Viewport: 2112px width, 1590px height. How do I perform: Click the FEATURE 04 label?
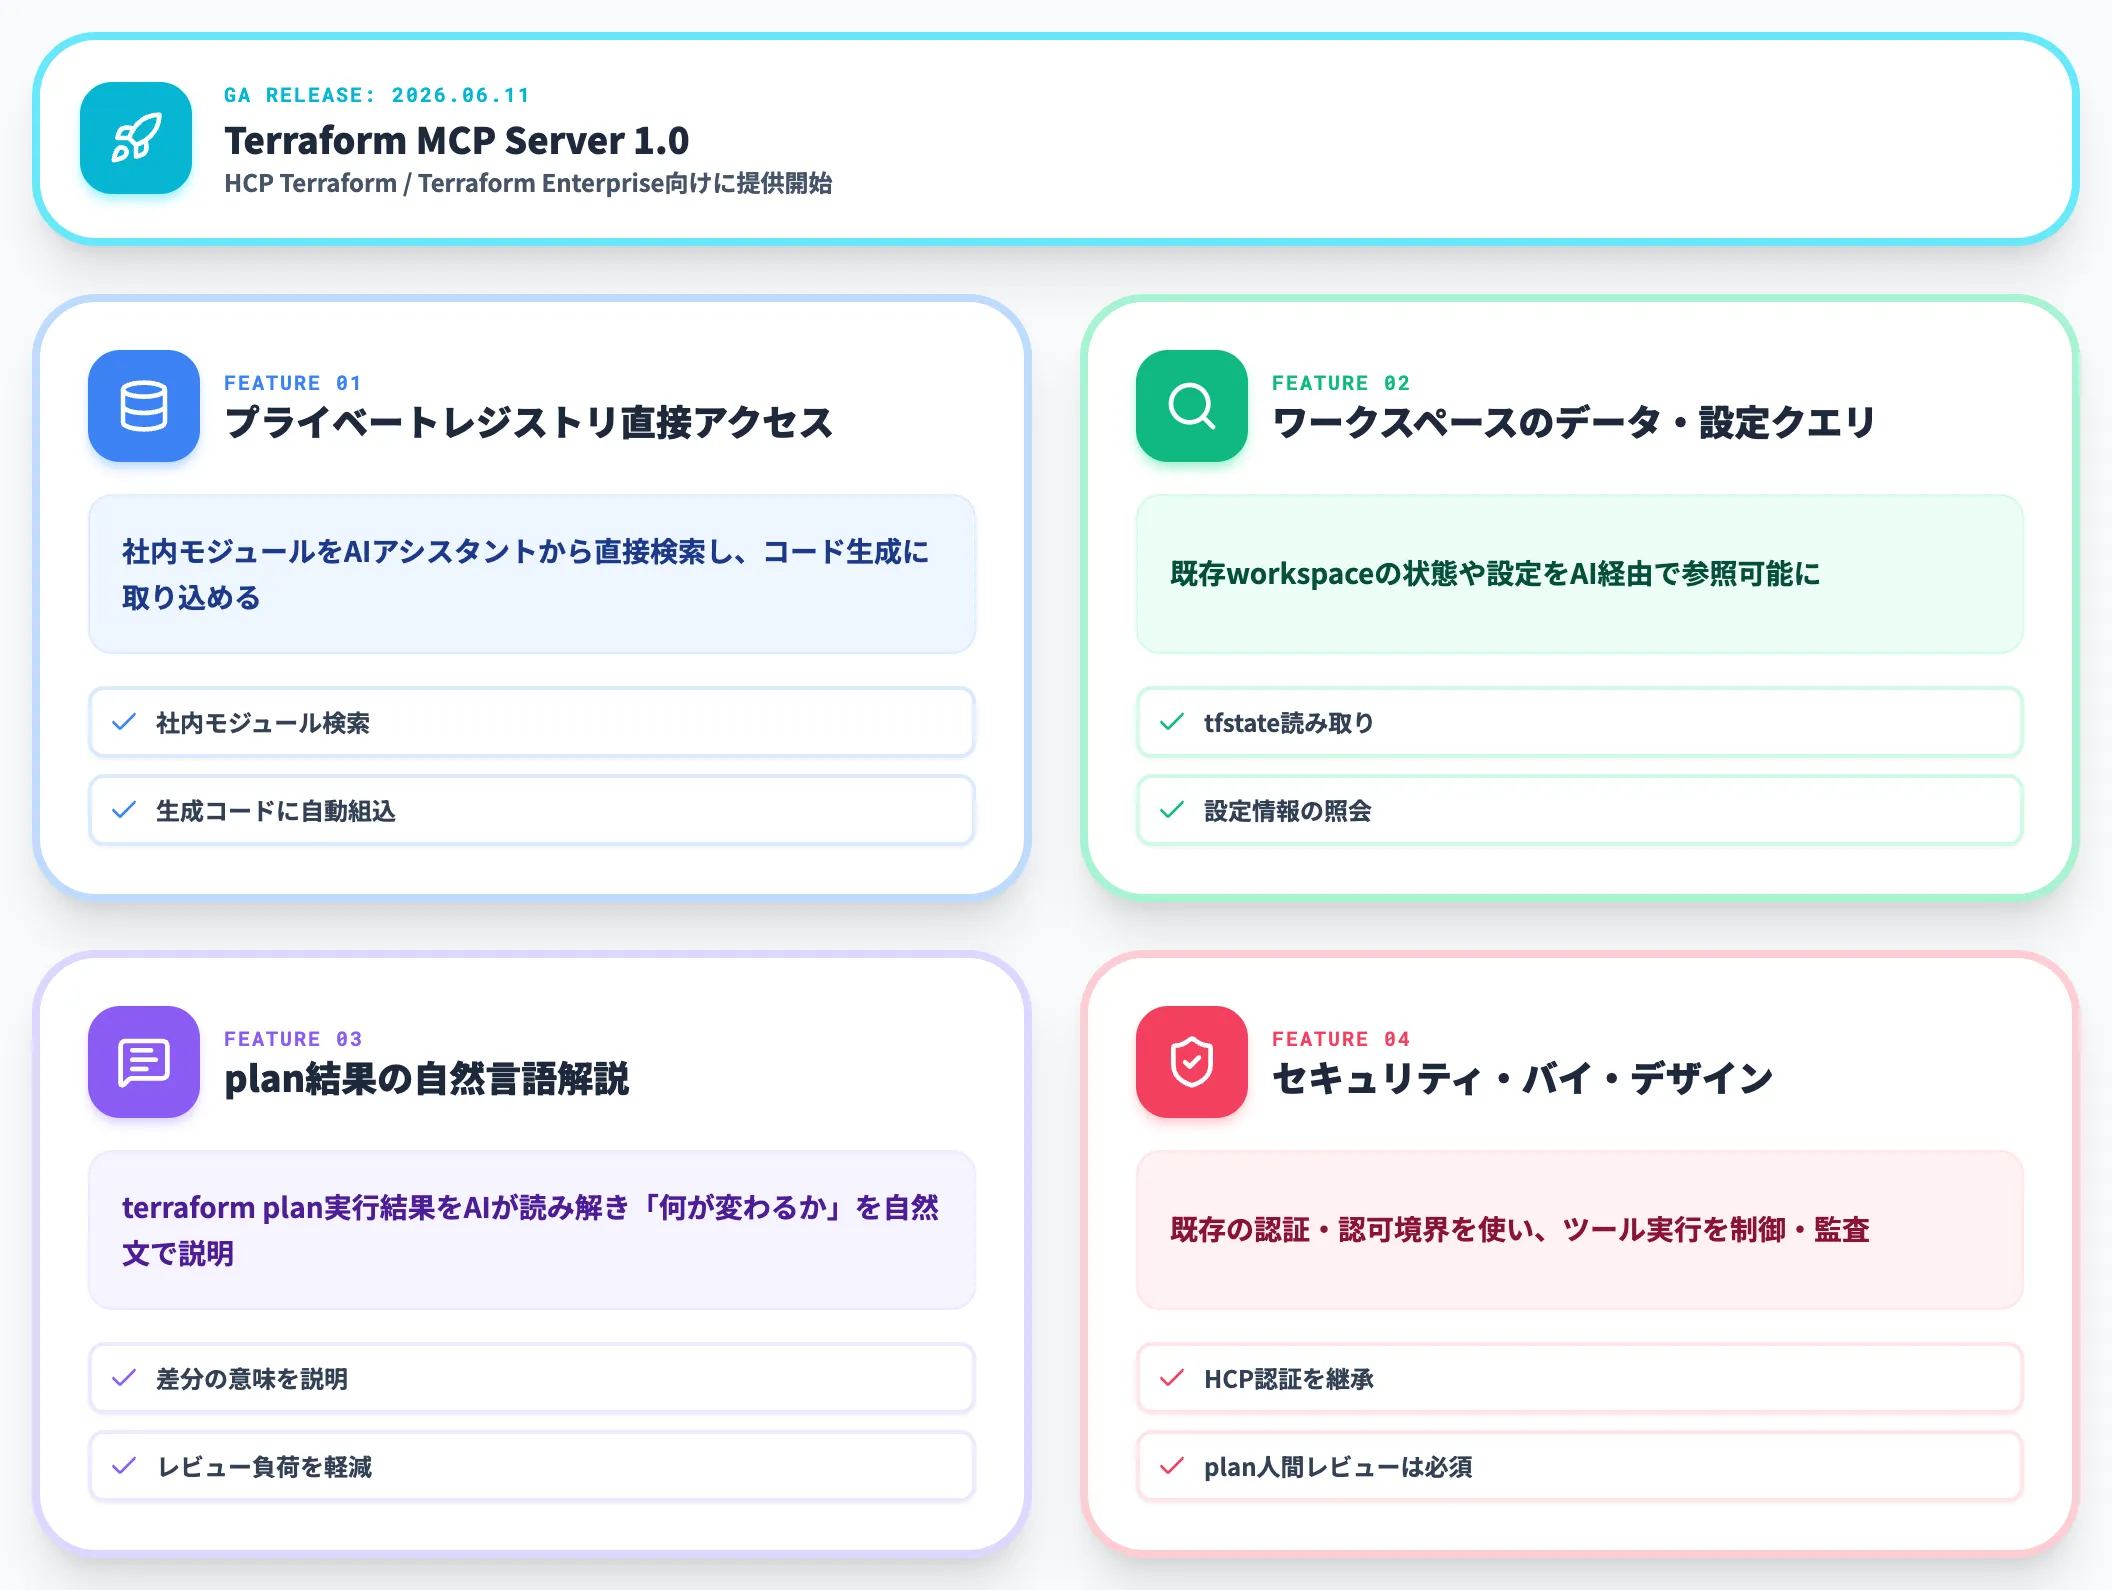click(1341, 1039)
